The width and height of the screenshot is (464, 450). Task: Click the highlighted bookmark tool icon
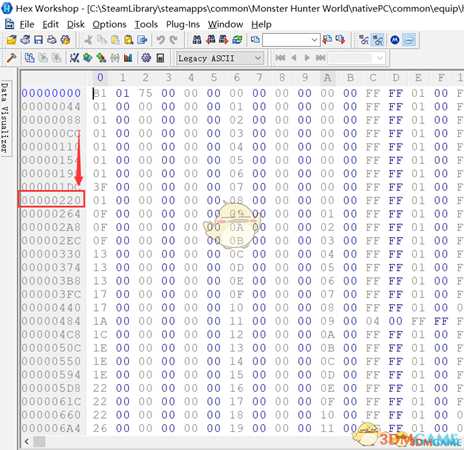click(378, 40)
